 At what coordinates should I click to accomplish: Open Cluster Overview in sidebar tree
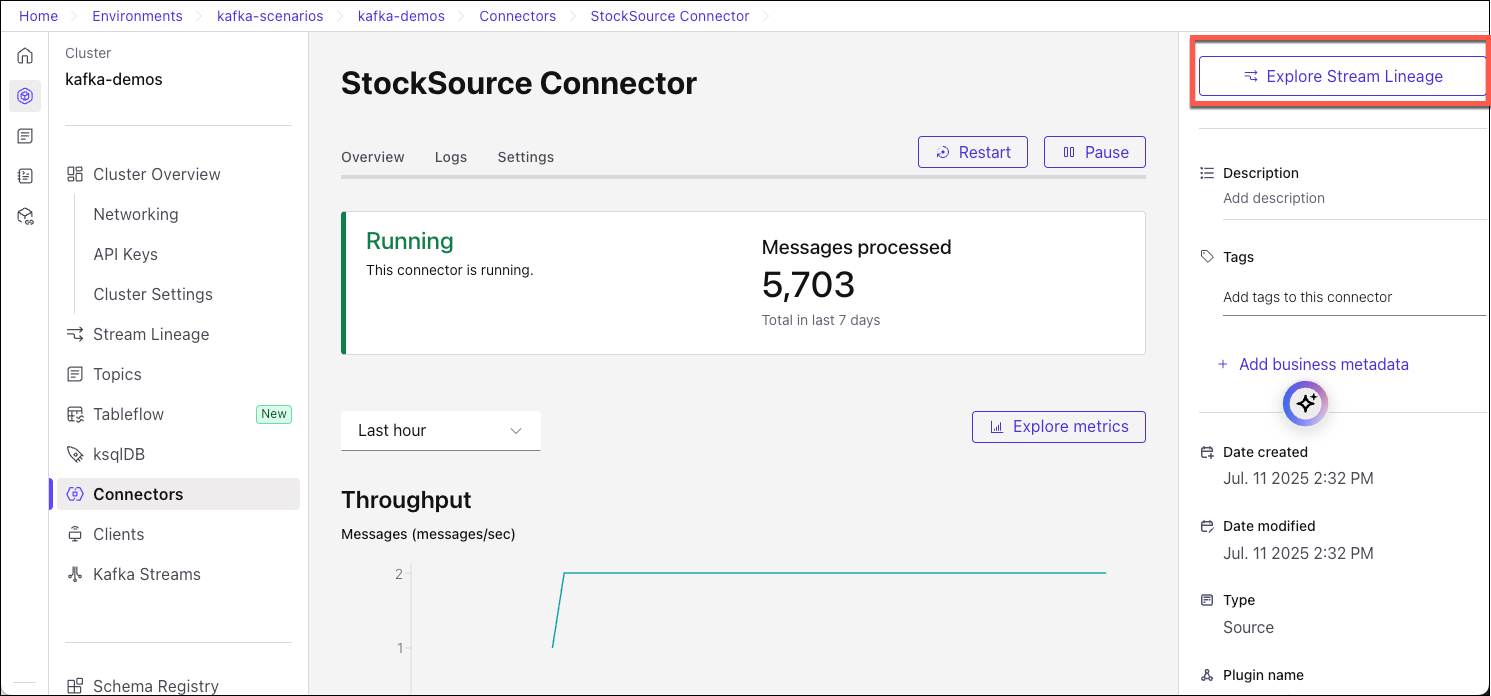click(156, 174)
